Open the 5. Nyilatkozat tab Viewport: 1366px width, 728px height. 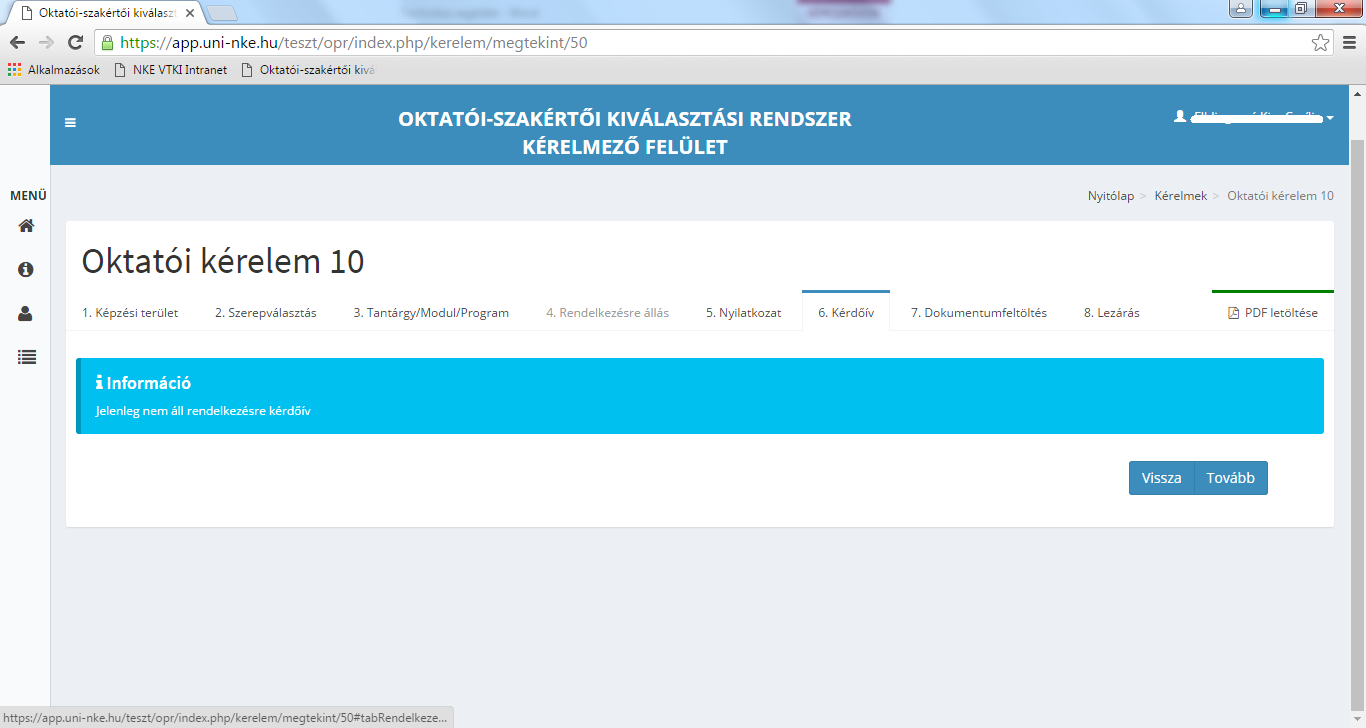click(x=743, y=313)
